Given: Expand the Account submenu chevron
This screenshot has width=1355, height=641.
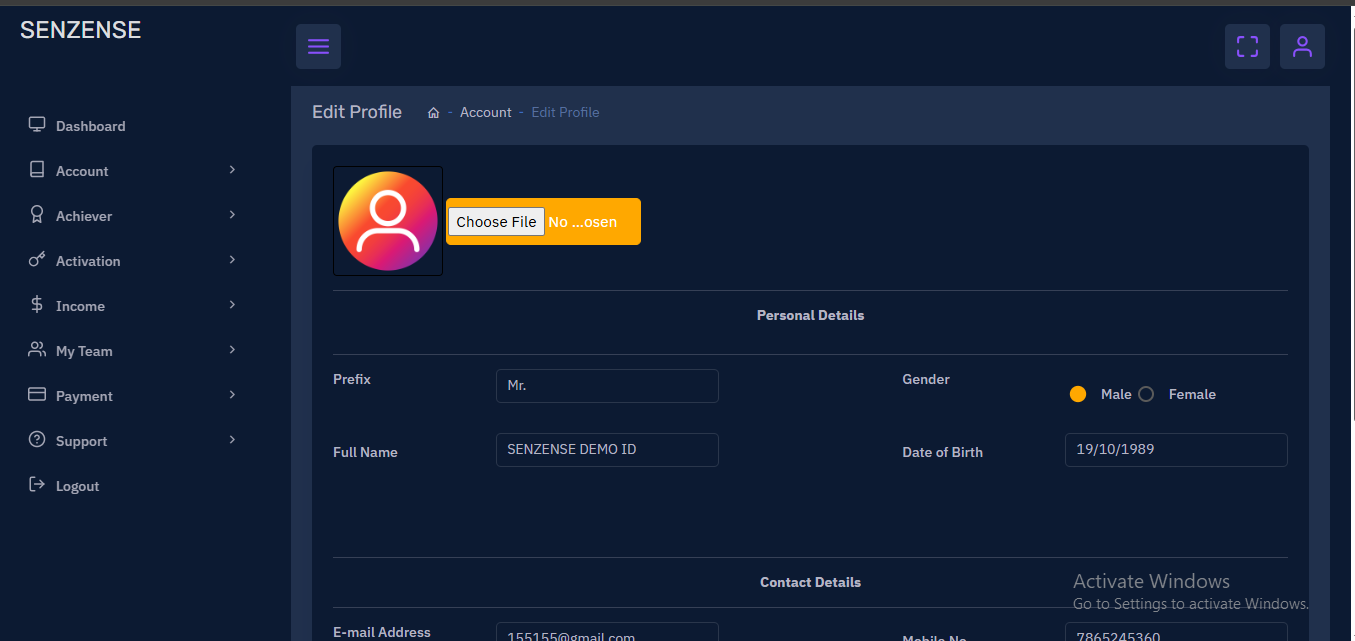Looking at the screenshot, I should coord(232,170).
